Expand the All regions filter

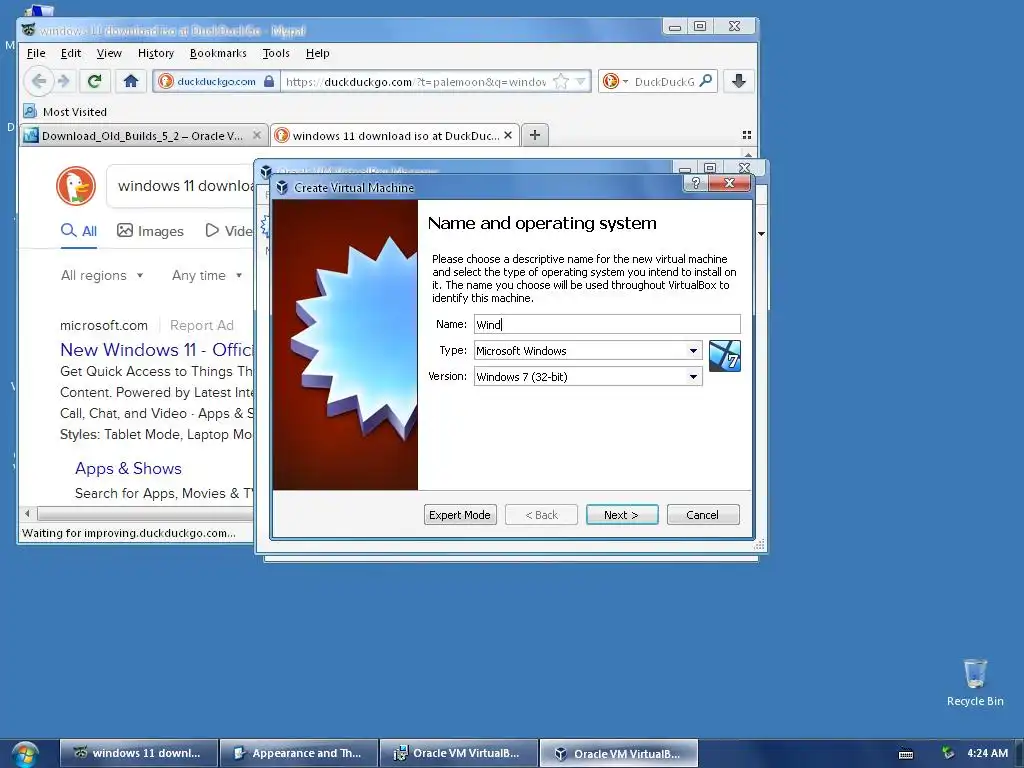(102, 275)
